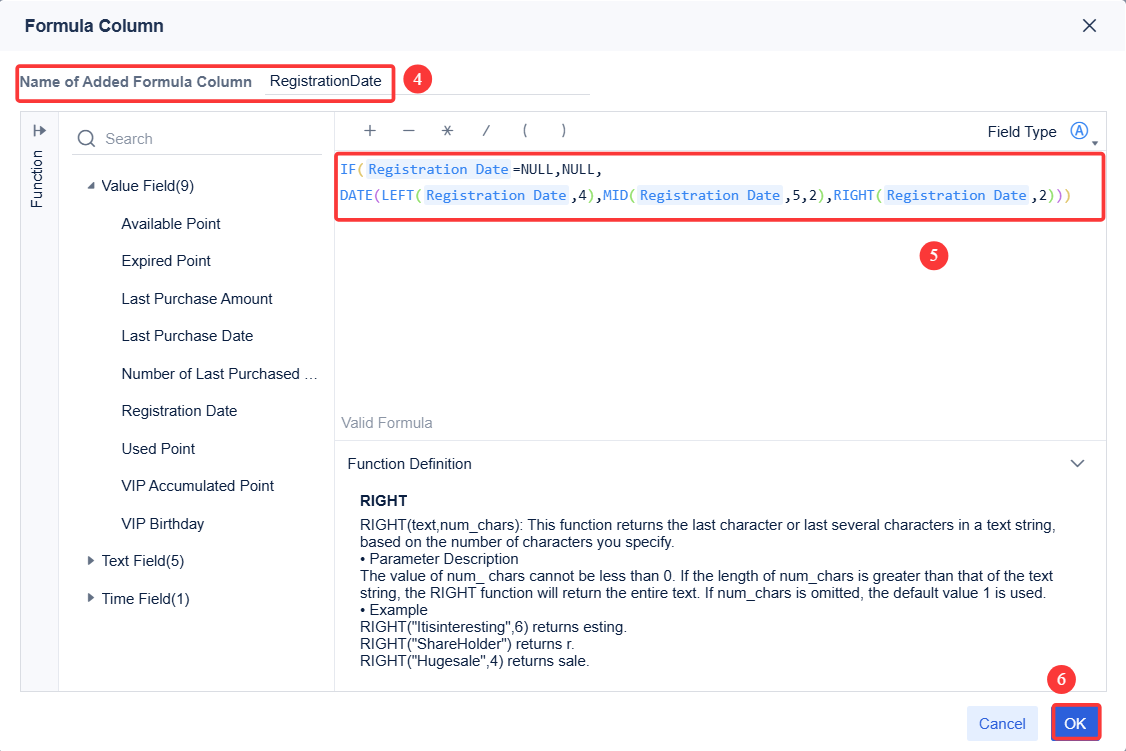The height and width of the screenshot is (751, 1126).
Task: Click inside the formula editor area
Action: tap(700, 300)
